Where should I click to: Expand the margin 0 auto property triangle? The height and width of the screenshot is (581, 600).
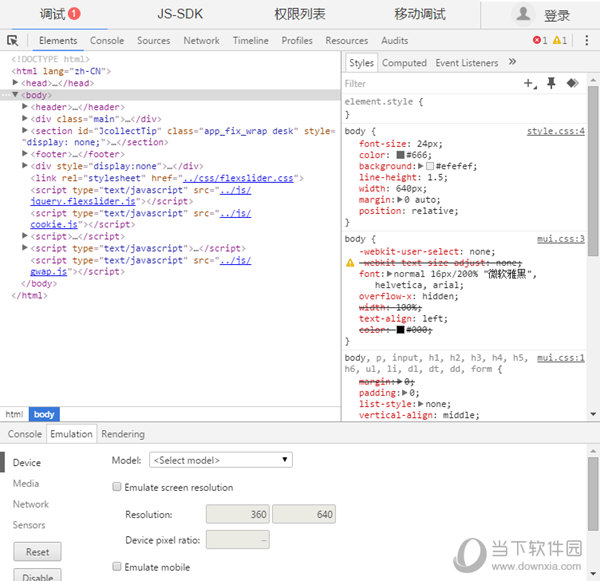tap(400, 199)
